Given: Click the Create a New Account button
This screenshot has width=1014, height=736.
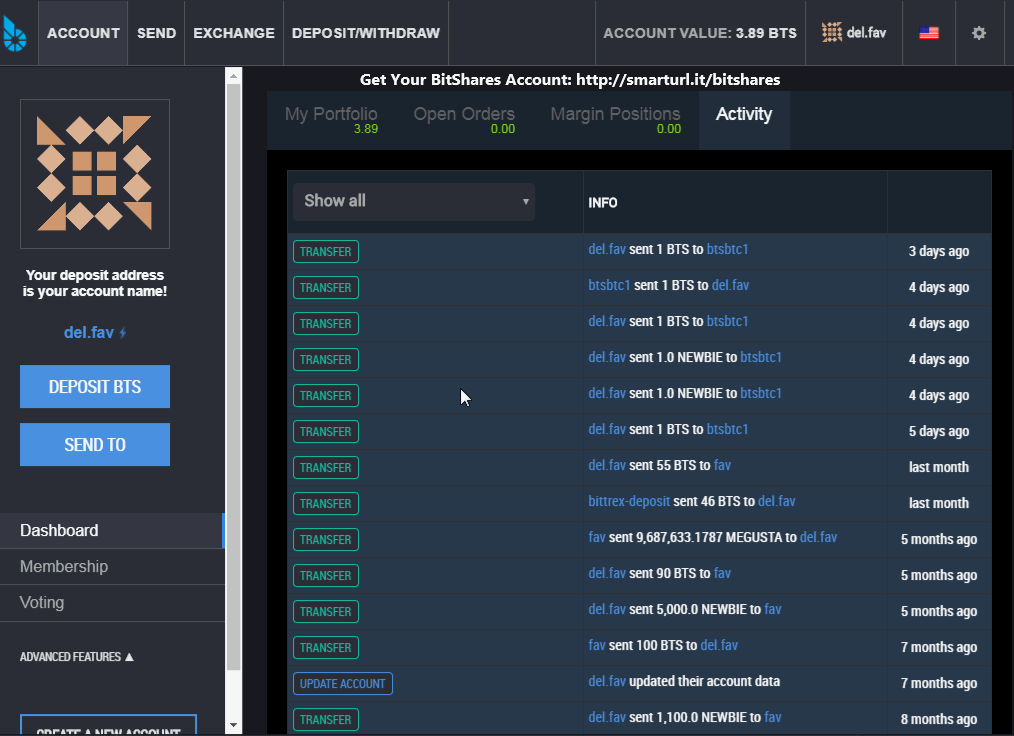Looking at the screenshot, I should point(108,725).
